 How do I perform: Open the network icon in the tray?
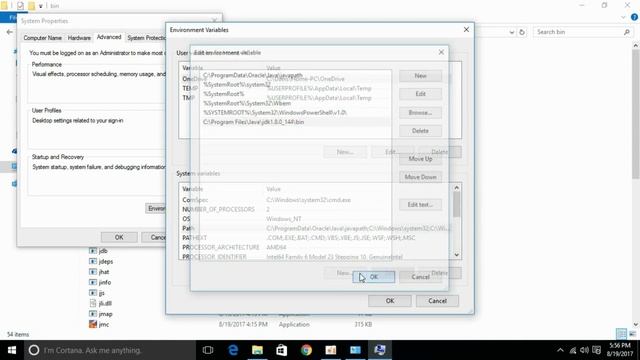pos(573,350)
